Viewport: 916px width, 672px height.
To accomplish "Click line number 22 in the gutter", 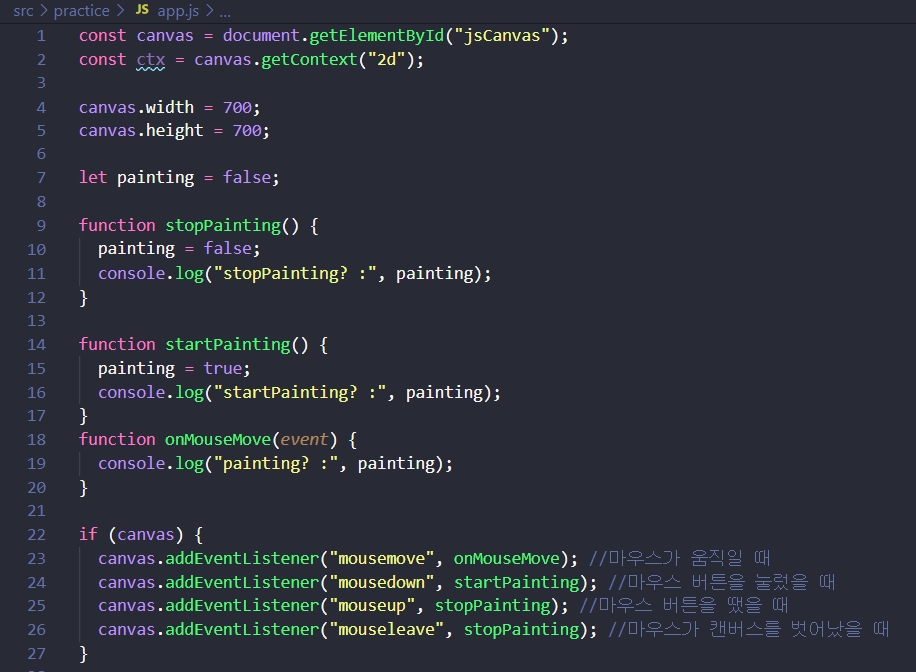I will click(x=36, y=534).
